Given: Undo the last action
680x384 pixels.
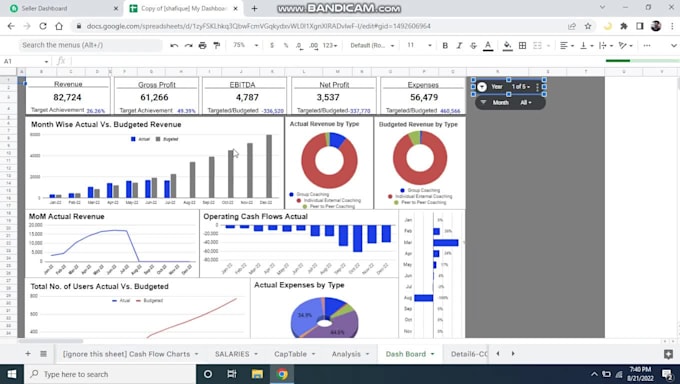Looking at the screenshot, I should (174, 46).
